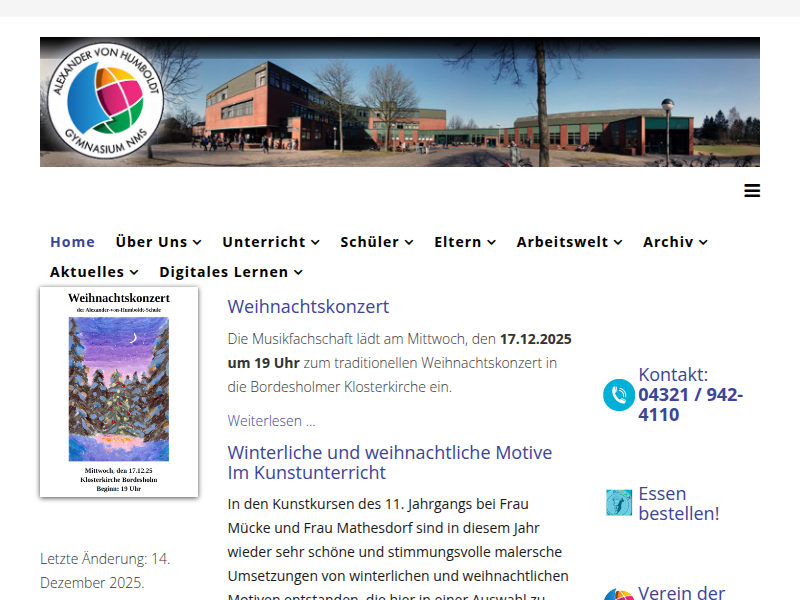Click the round phone Kontakt icon
800x600 pixels.
tap(618, 395)
